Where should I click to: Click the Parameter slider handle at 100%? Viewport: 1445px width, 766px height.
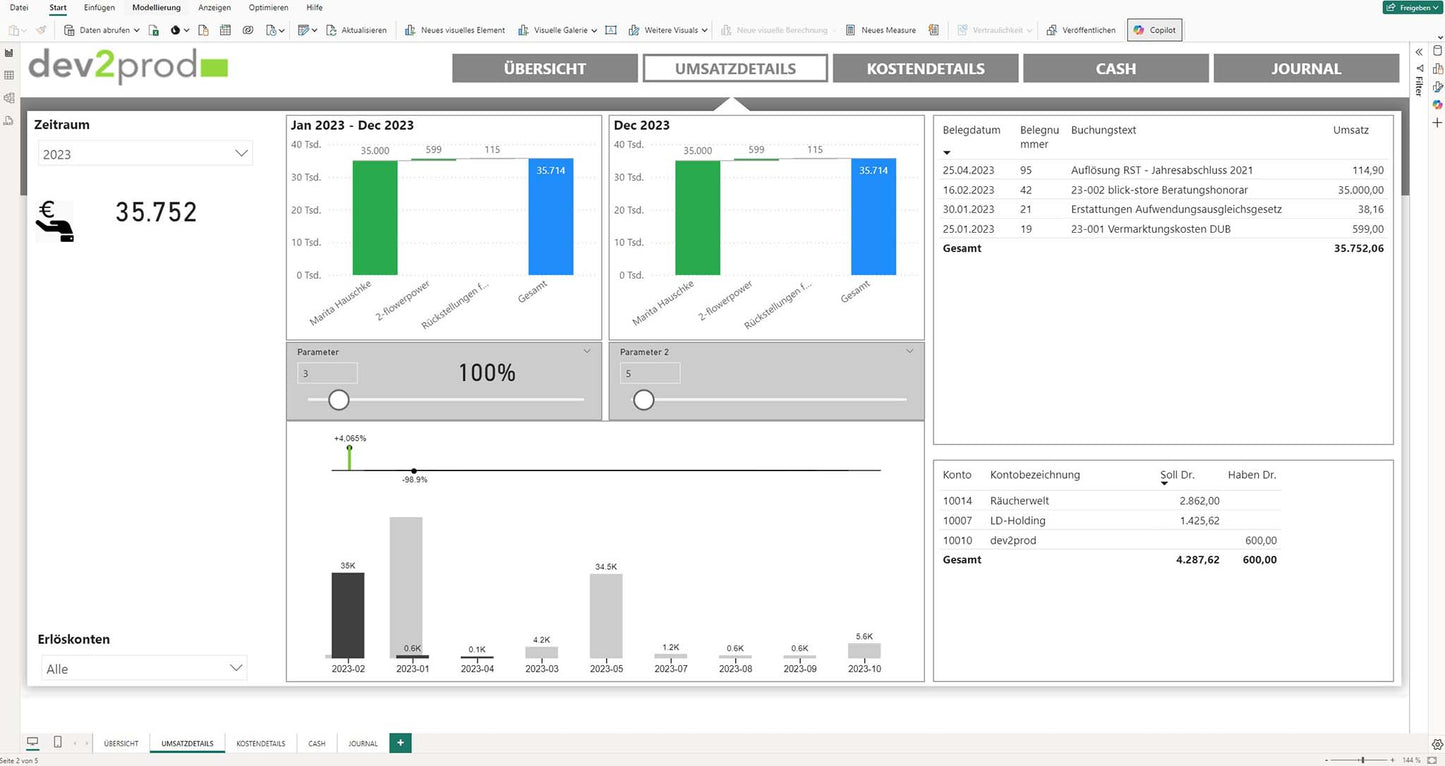[338, 399]
